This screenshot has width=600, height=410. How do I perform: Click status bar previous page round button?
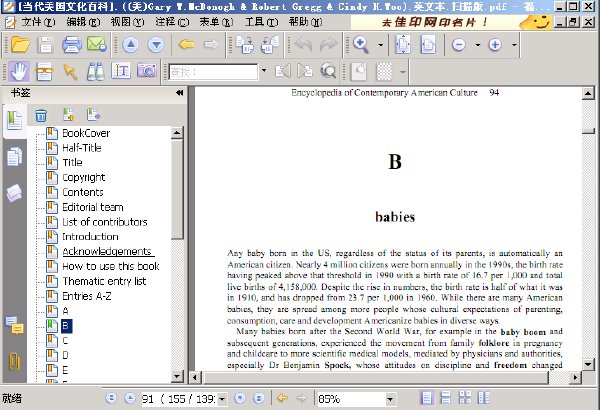coord(130,398)
